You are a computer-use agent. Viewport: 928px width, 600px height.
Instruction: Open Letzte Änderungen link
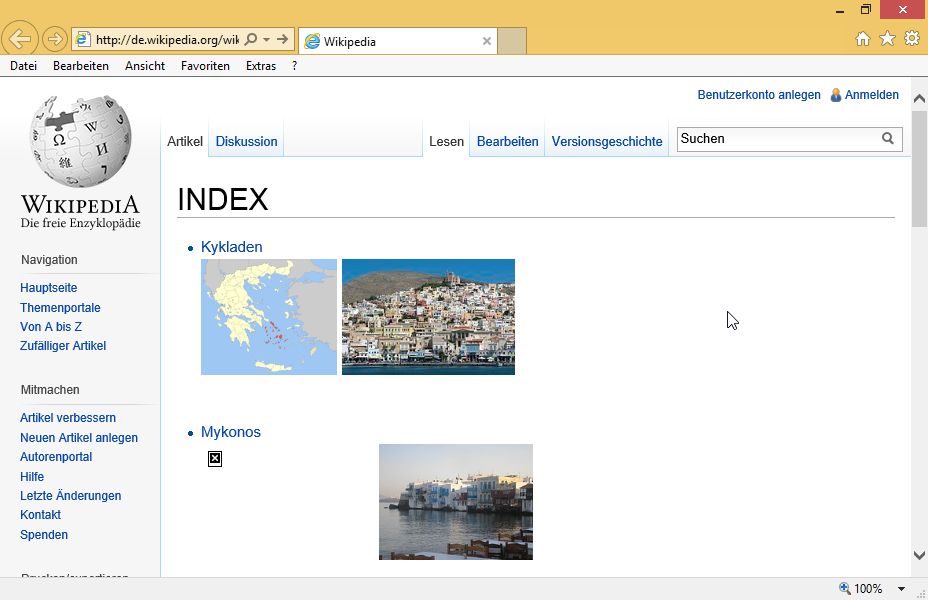pyautogui.click(x=70, y=496)
